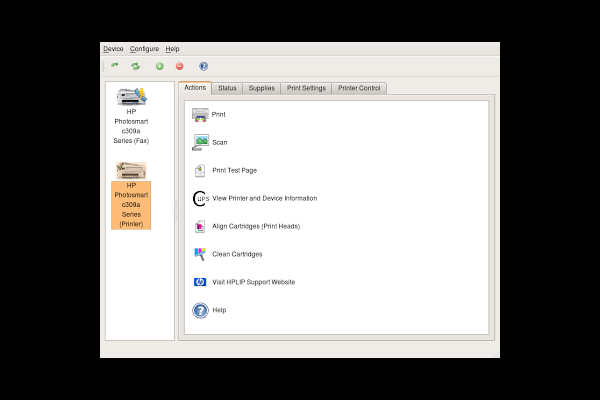
Task: Click the refresh devices toolbar icon
Action: [135, 66]
